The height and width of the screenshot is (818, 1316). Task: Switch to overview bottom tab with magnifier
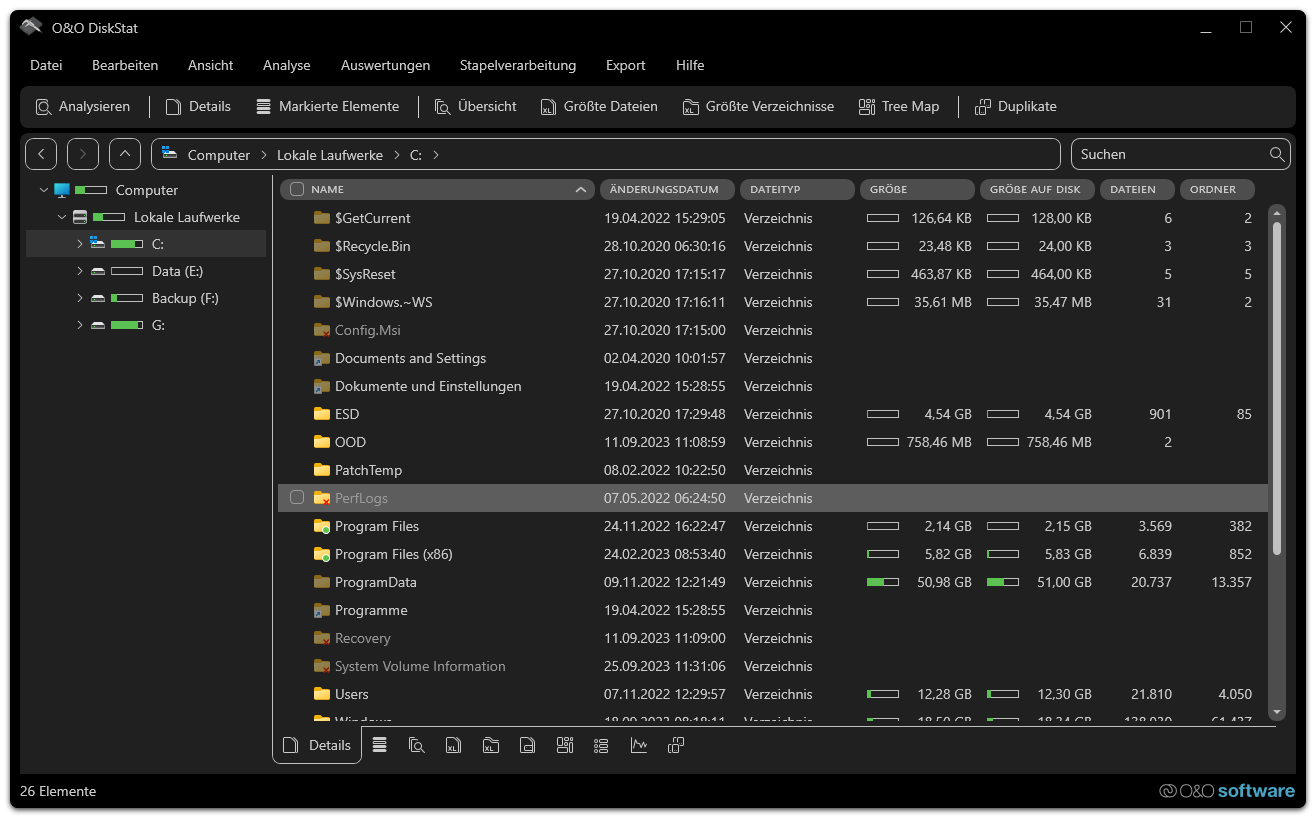417,745
